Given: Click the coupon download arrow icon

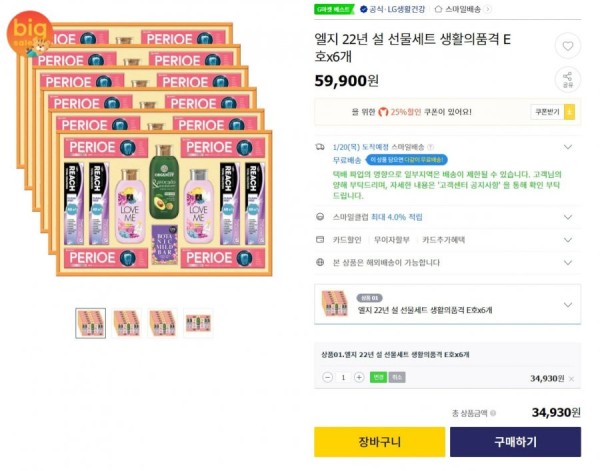Looking at the screenshot, I should (569, 112).
